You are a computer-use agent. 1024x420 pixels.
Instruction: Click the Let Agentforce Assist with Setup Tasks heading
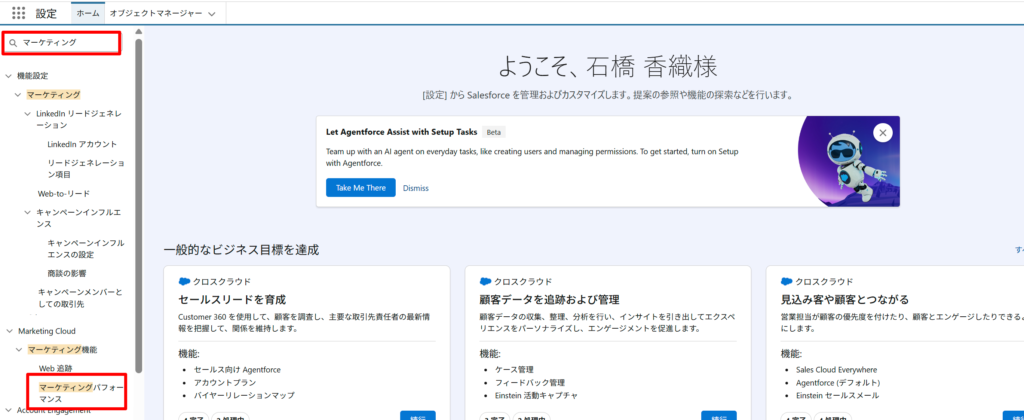402,132
